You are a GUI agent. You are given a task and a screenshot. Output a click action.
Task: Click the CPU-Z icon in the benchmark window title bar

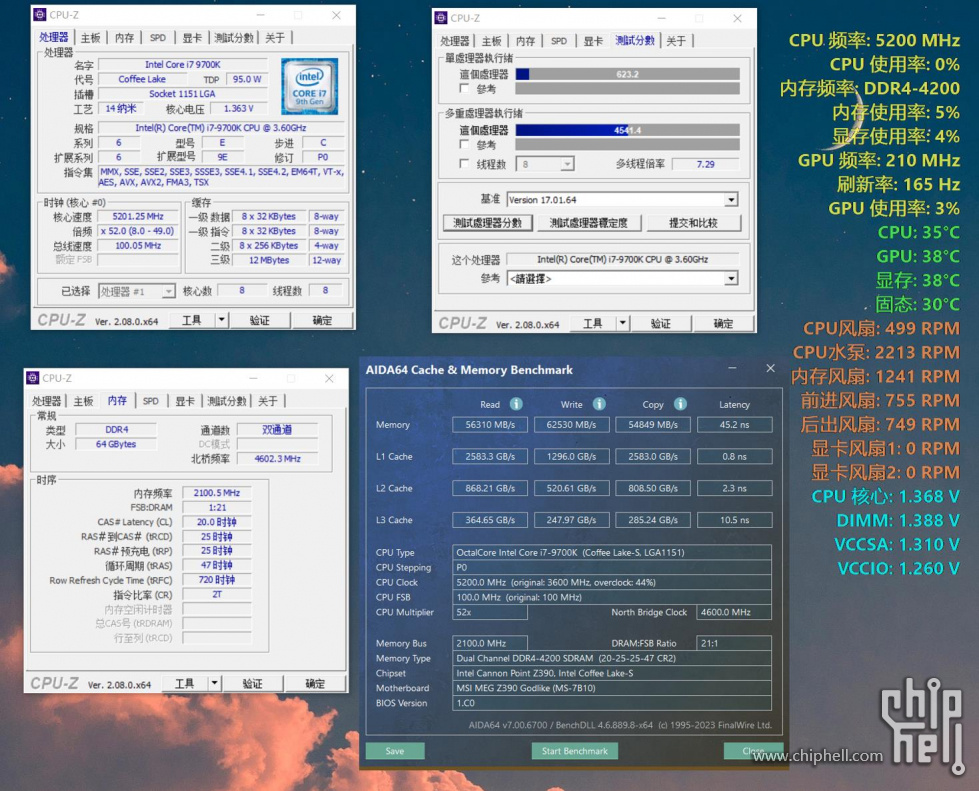[441, 18]
